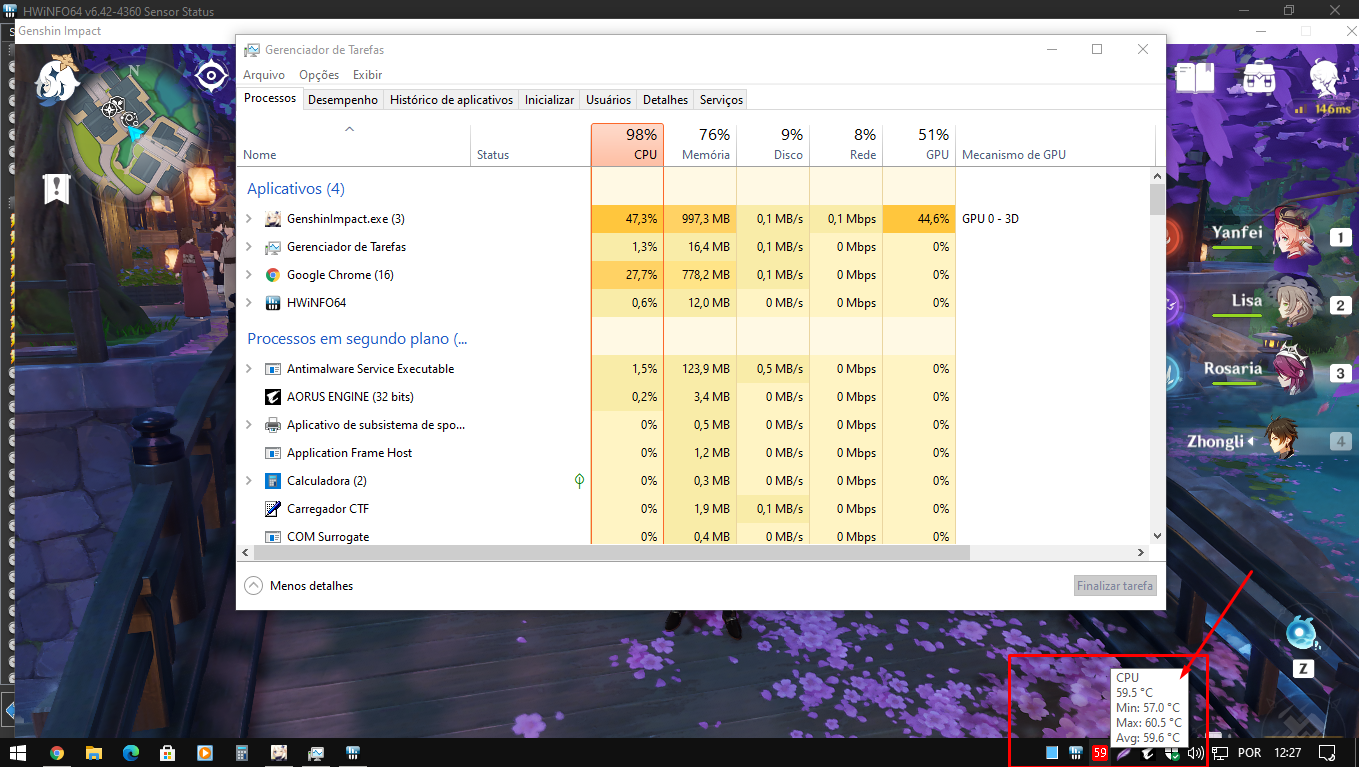Select the Processos tab
The image size is (1359, 767).
pos(270,98)
